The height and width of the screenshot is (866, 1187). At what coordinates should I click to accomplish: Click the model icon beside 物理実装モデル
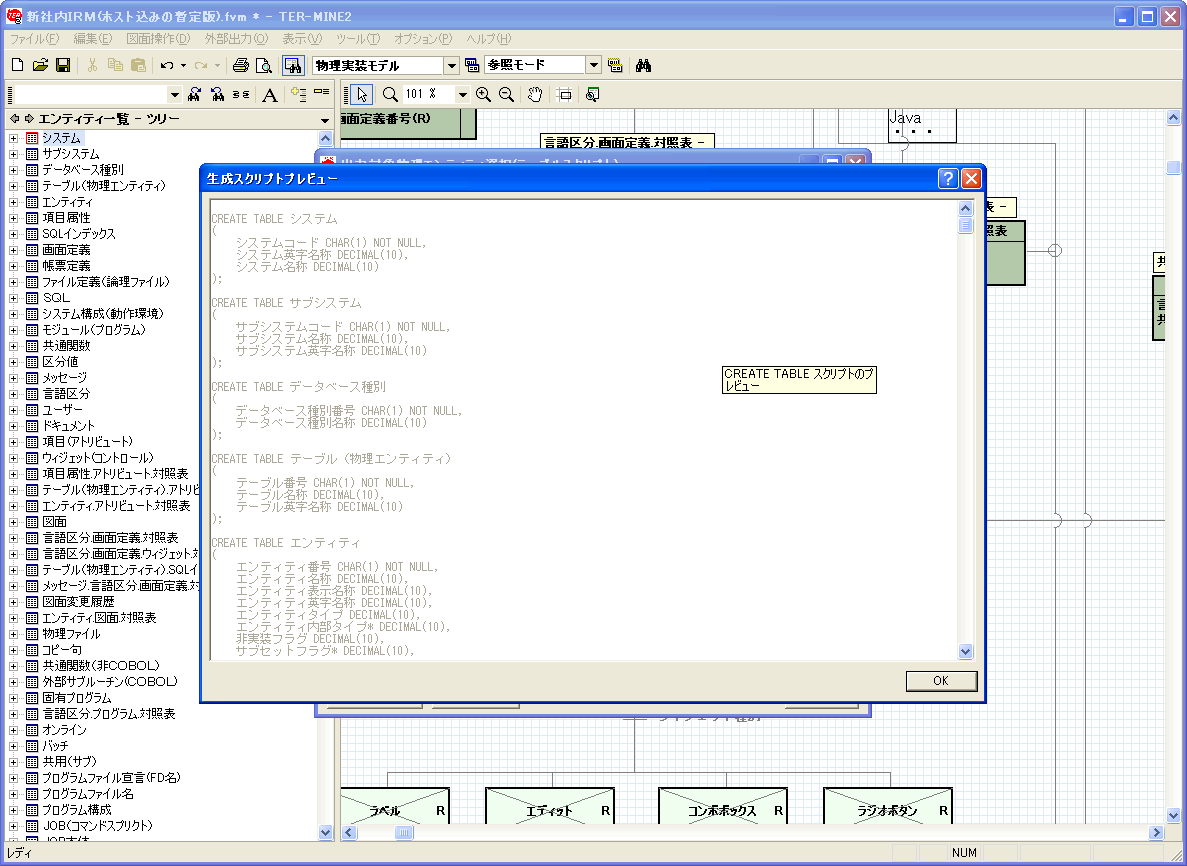pos(472,66)
